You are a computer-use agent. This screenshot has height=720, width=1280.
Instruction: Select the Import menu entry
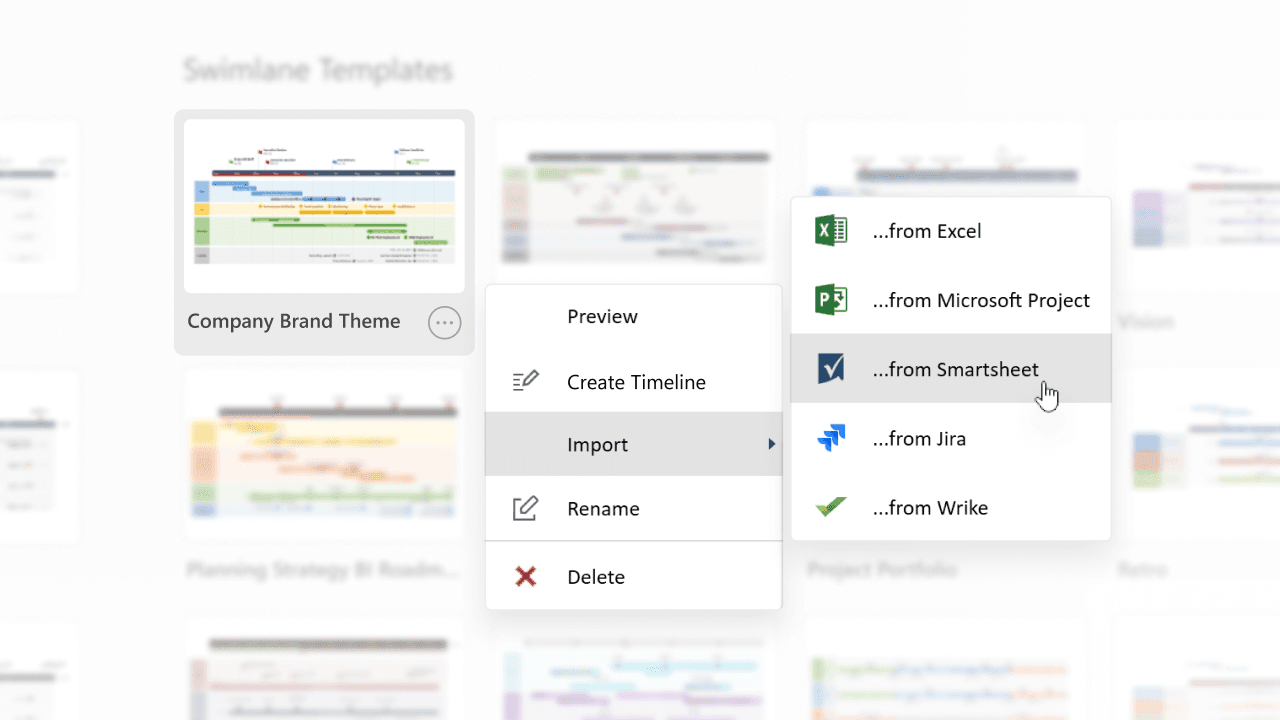(633, 444)
